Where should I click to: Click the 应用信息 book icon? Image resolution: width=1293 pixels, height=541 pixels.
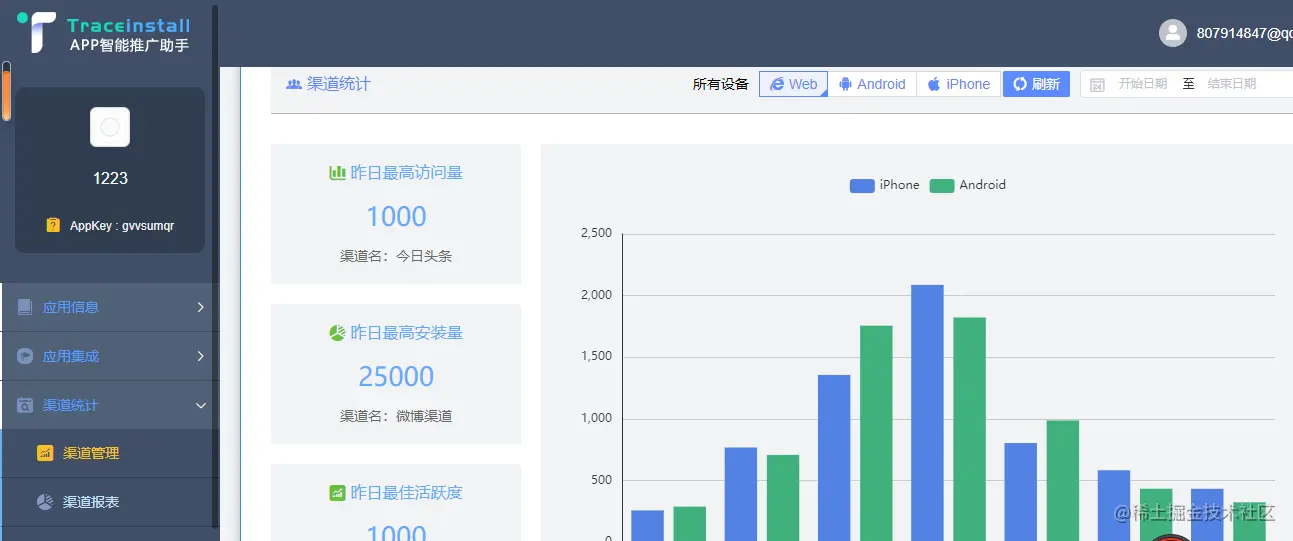point(25,307)
